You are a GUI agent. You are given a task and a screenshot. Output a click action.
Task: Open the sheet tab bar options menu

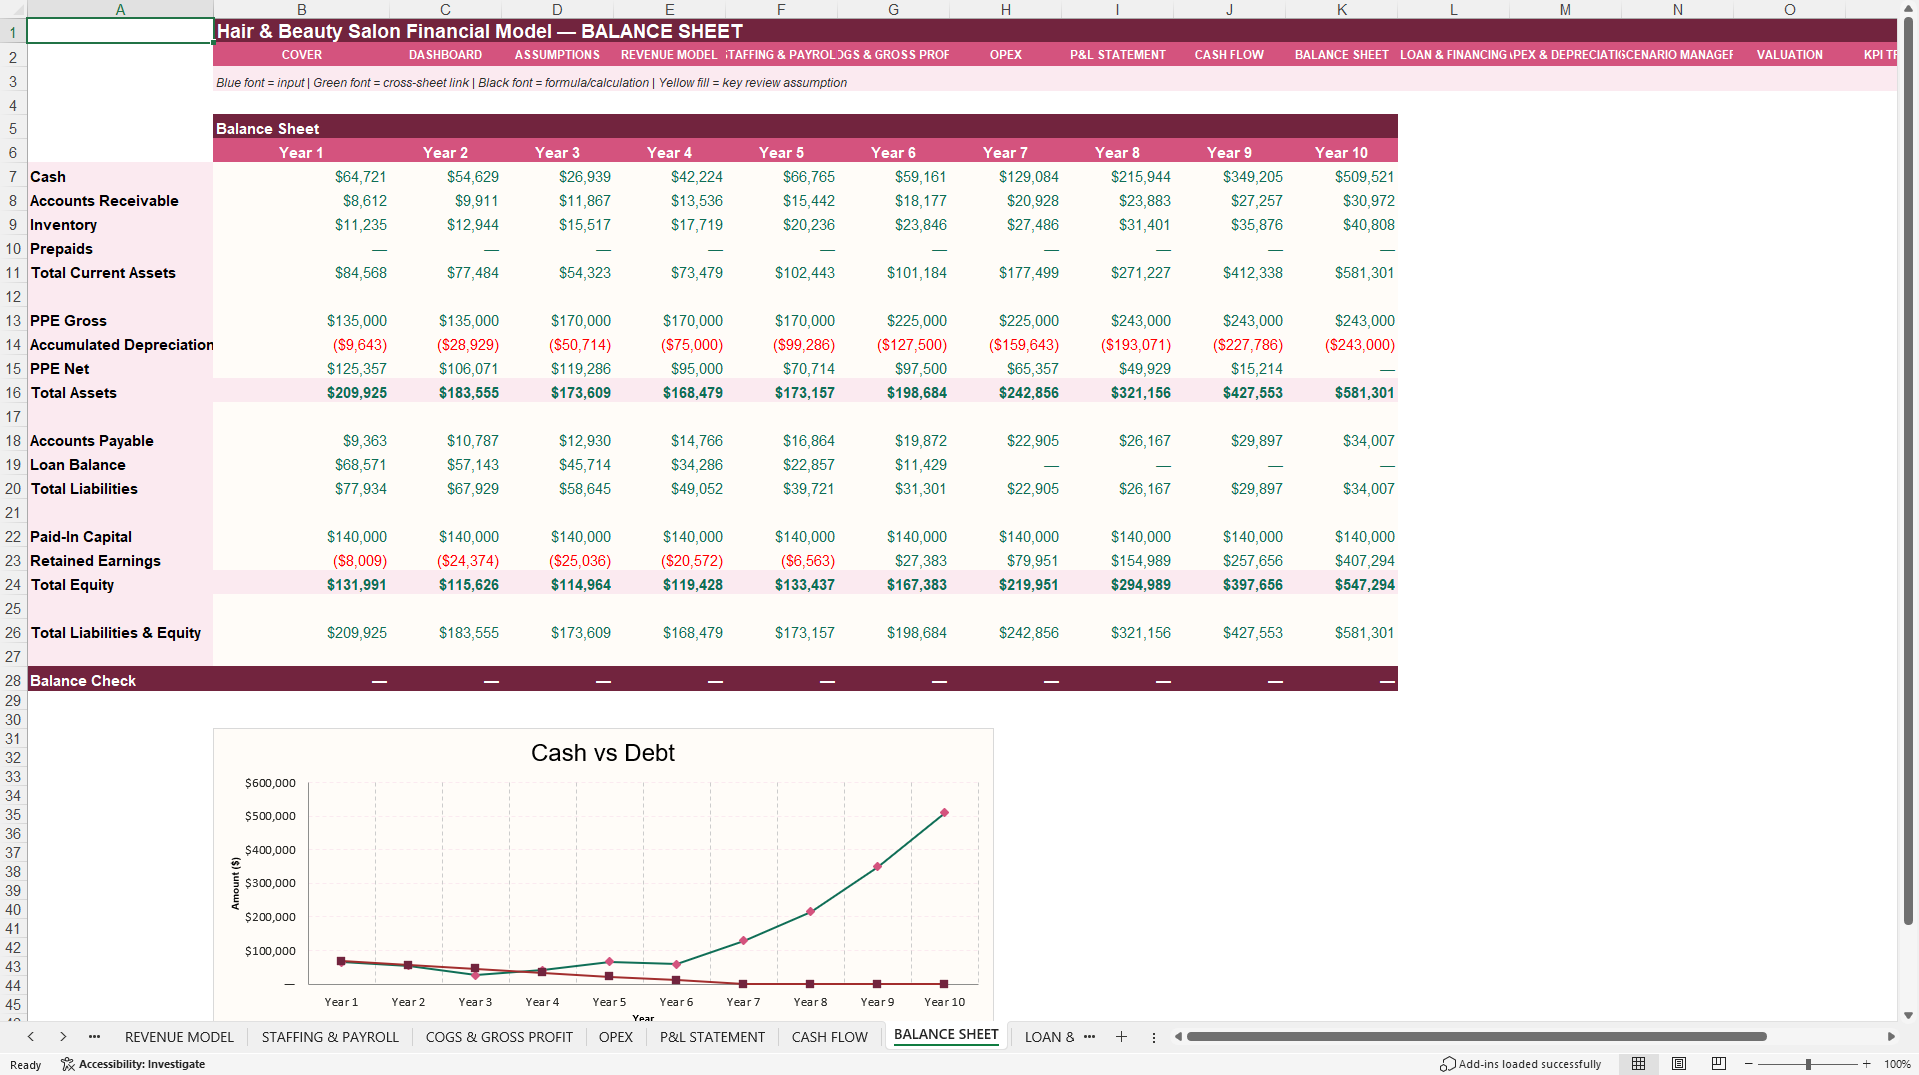point(1154,1037)
